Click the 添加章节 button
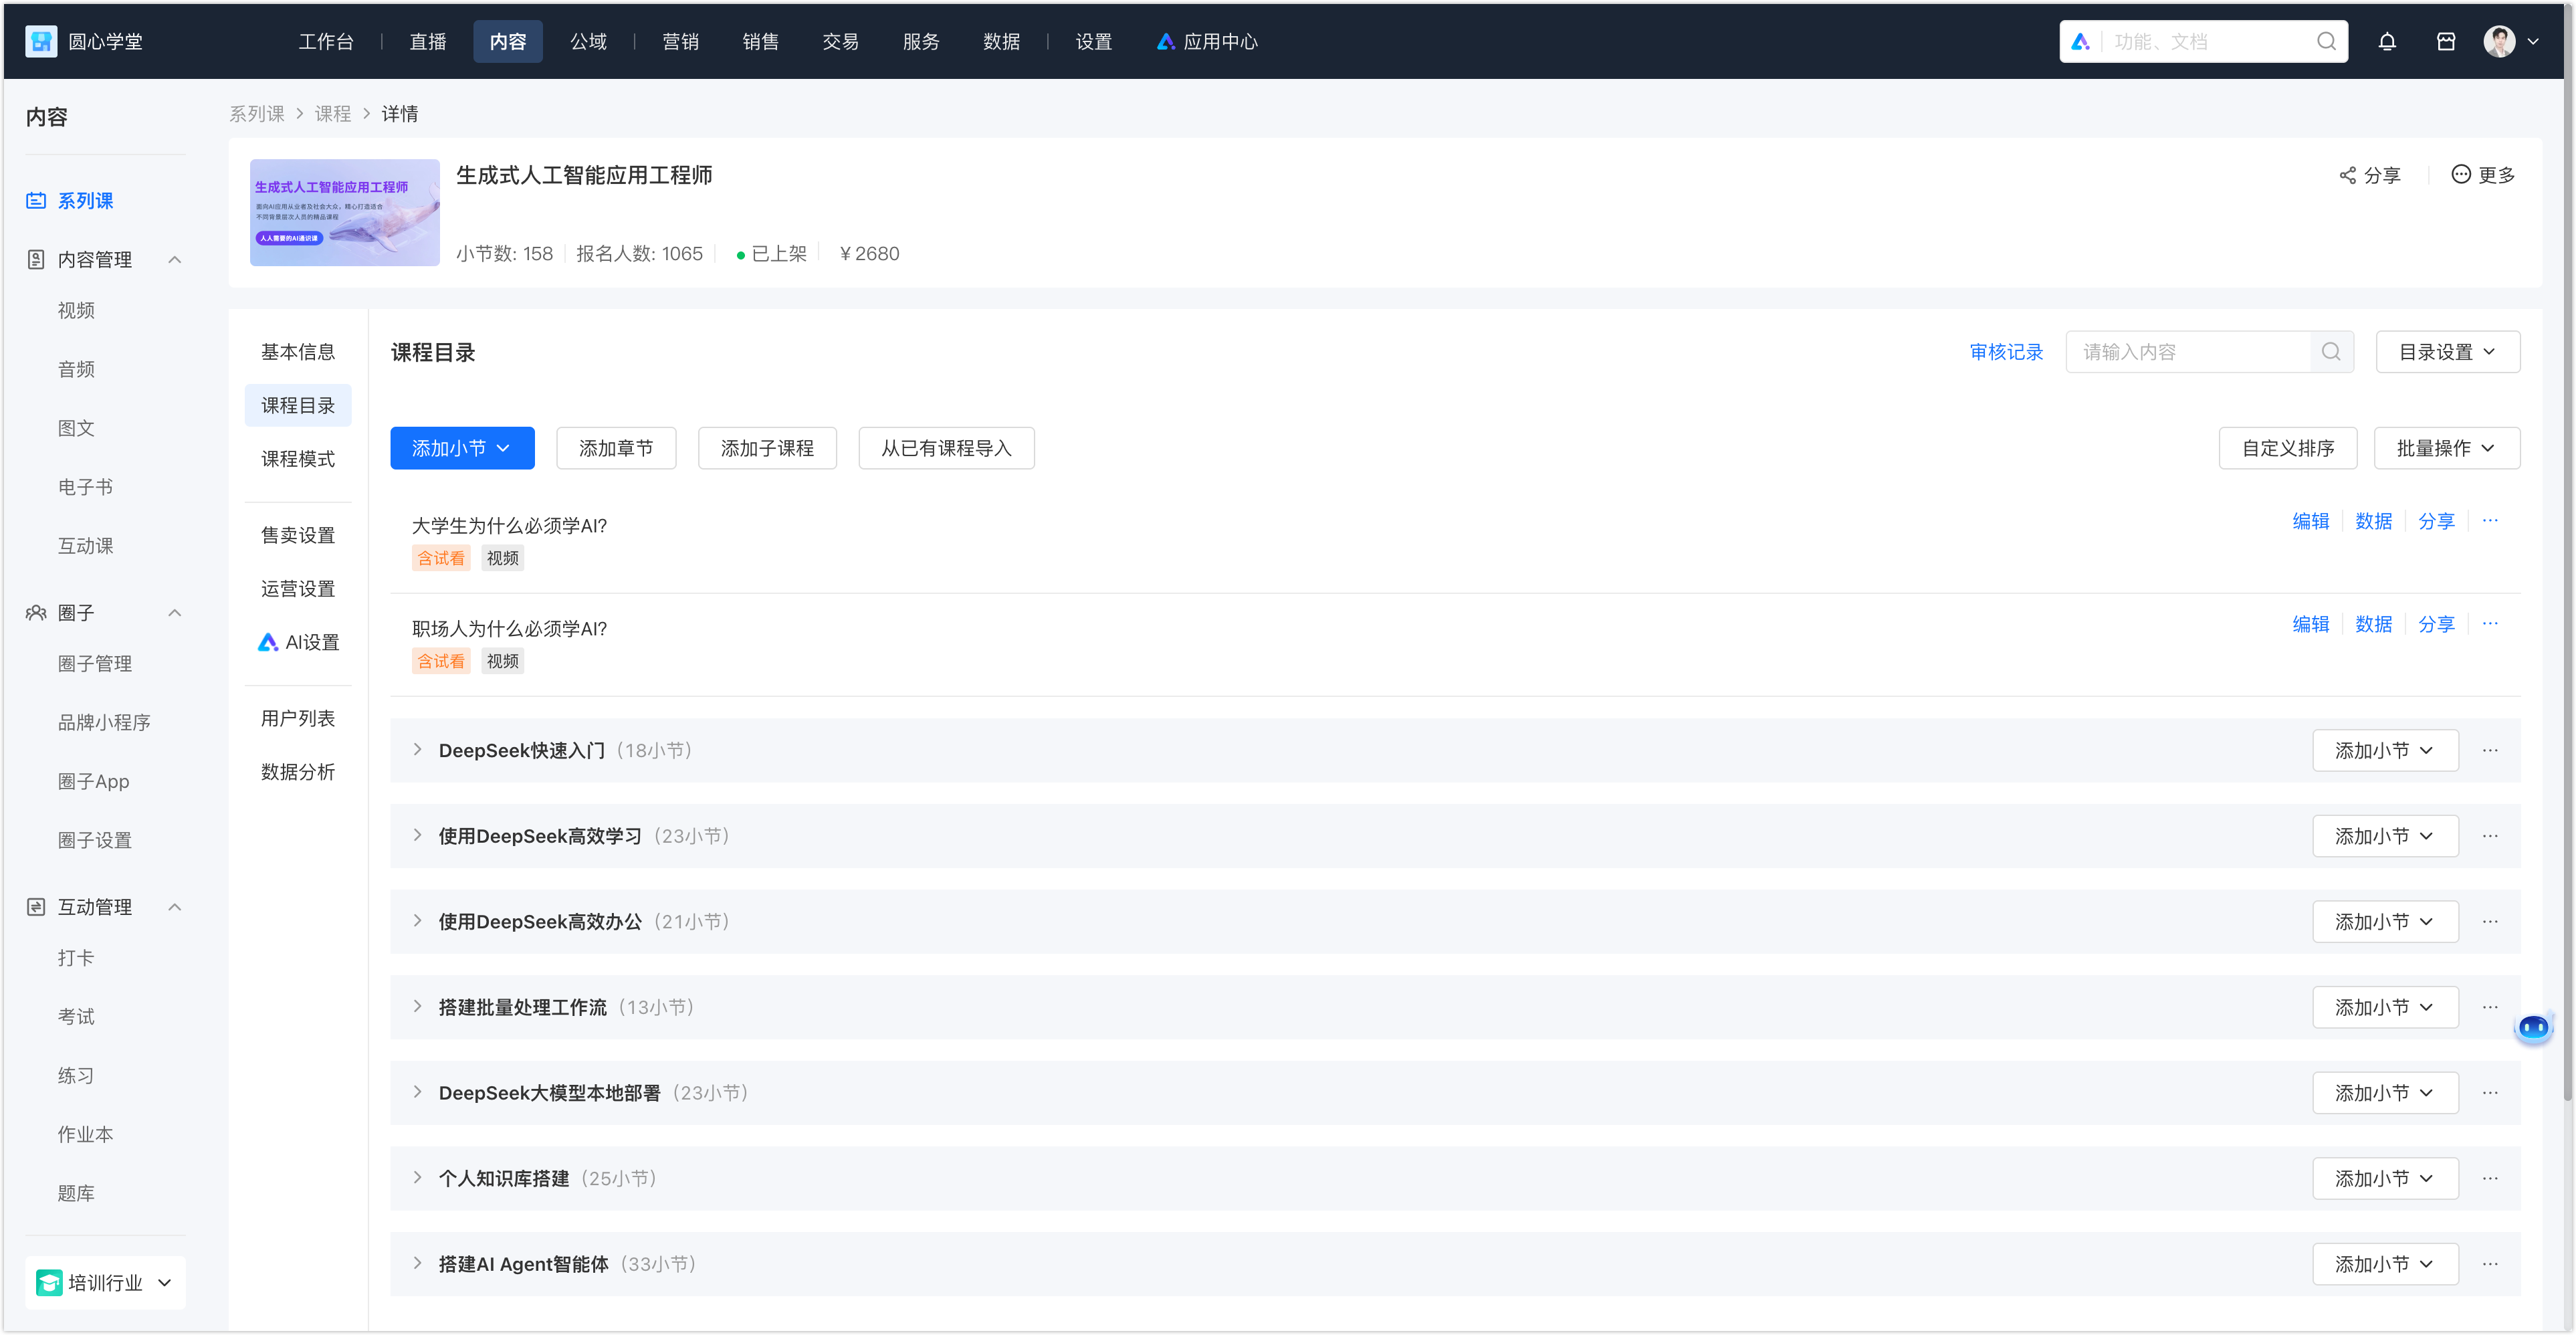Image resolution: width=2576 pixels, height=1335 pixels. pyautogui.click(x=615, y=448)
